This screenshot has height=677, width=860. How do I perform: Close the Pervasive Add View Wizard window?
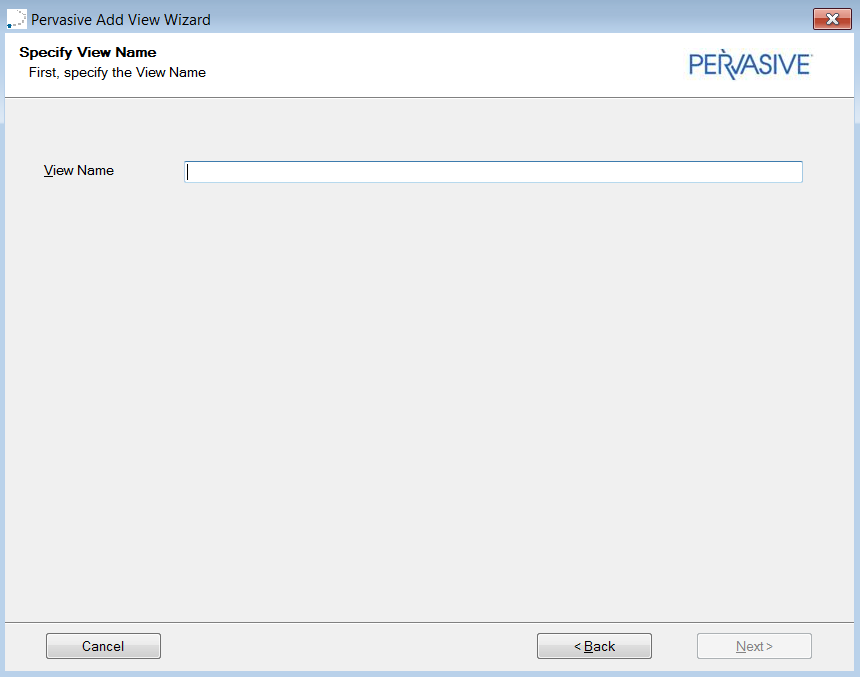tap(832, 19)
